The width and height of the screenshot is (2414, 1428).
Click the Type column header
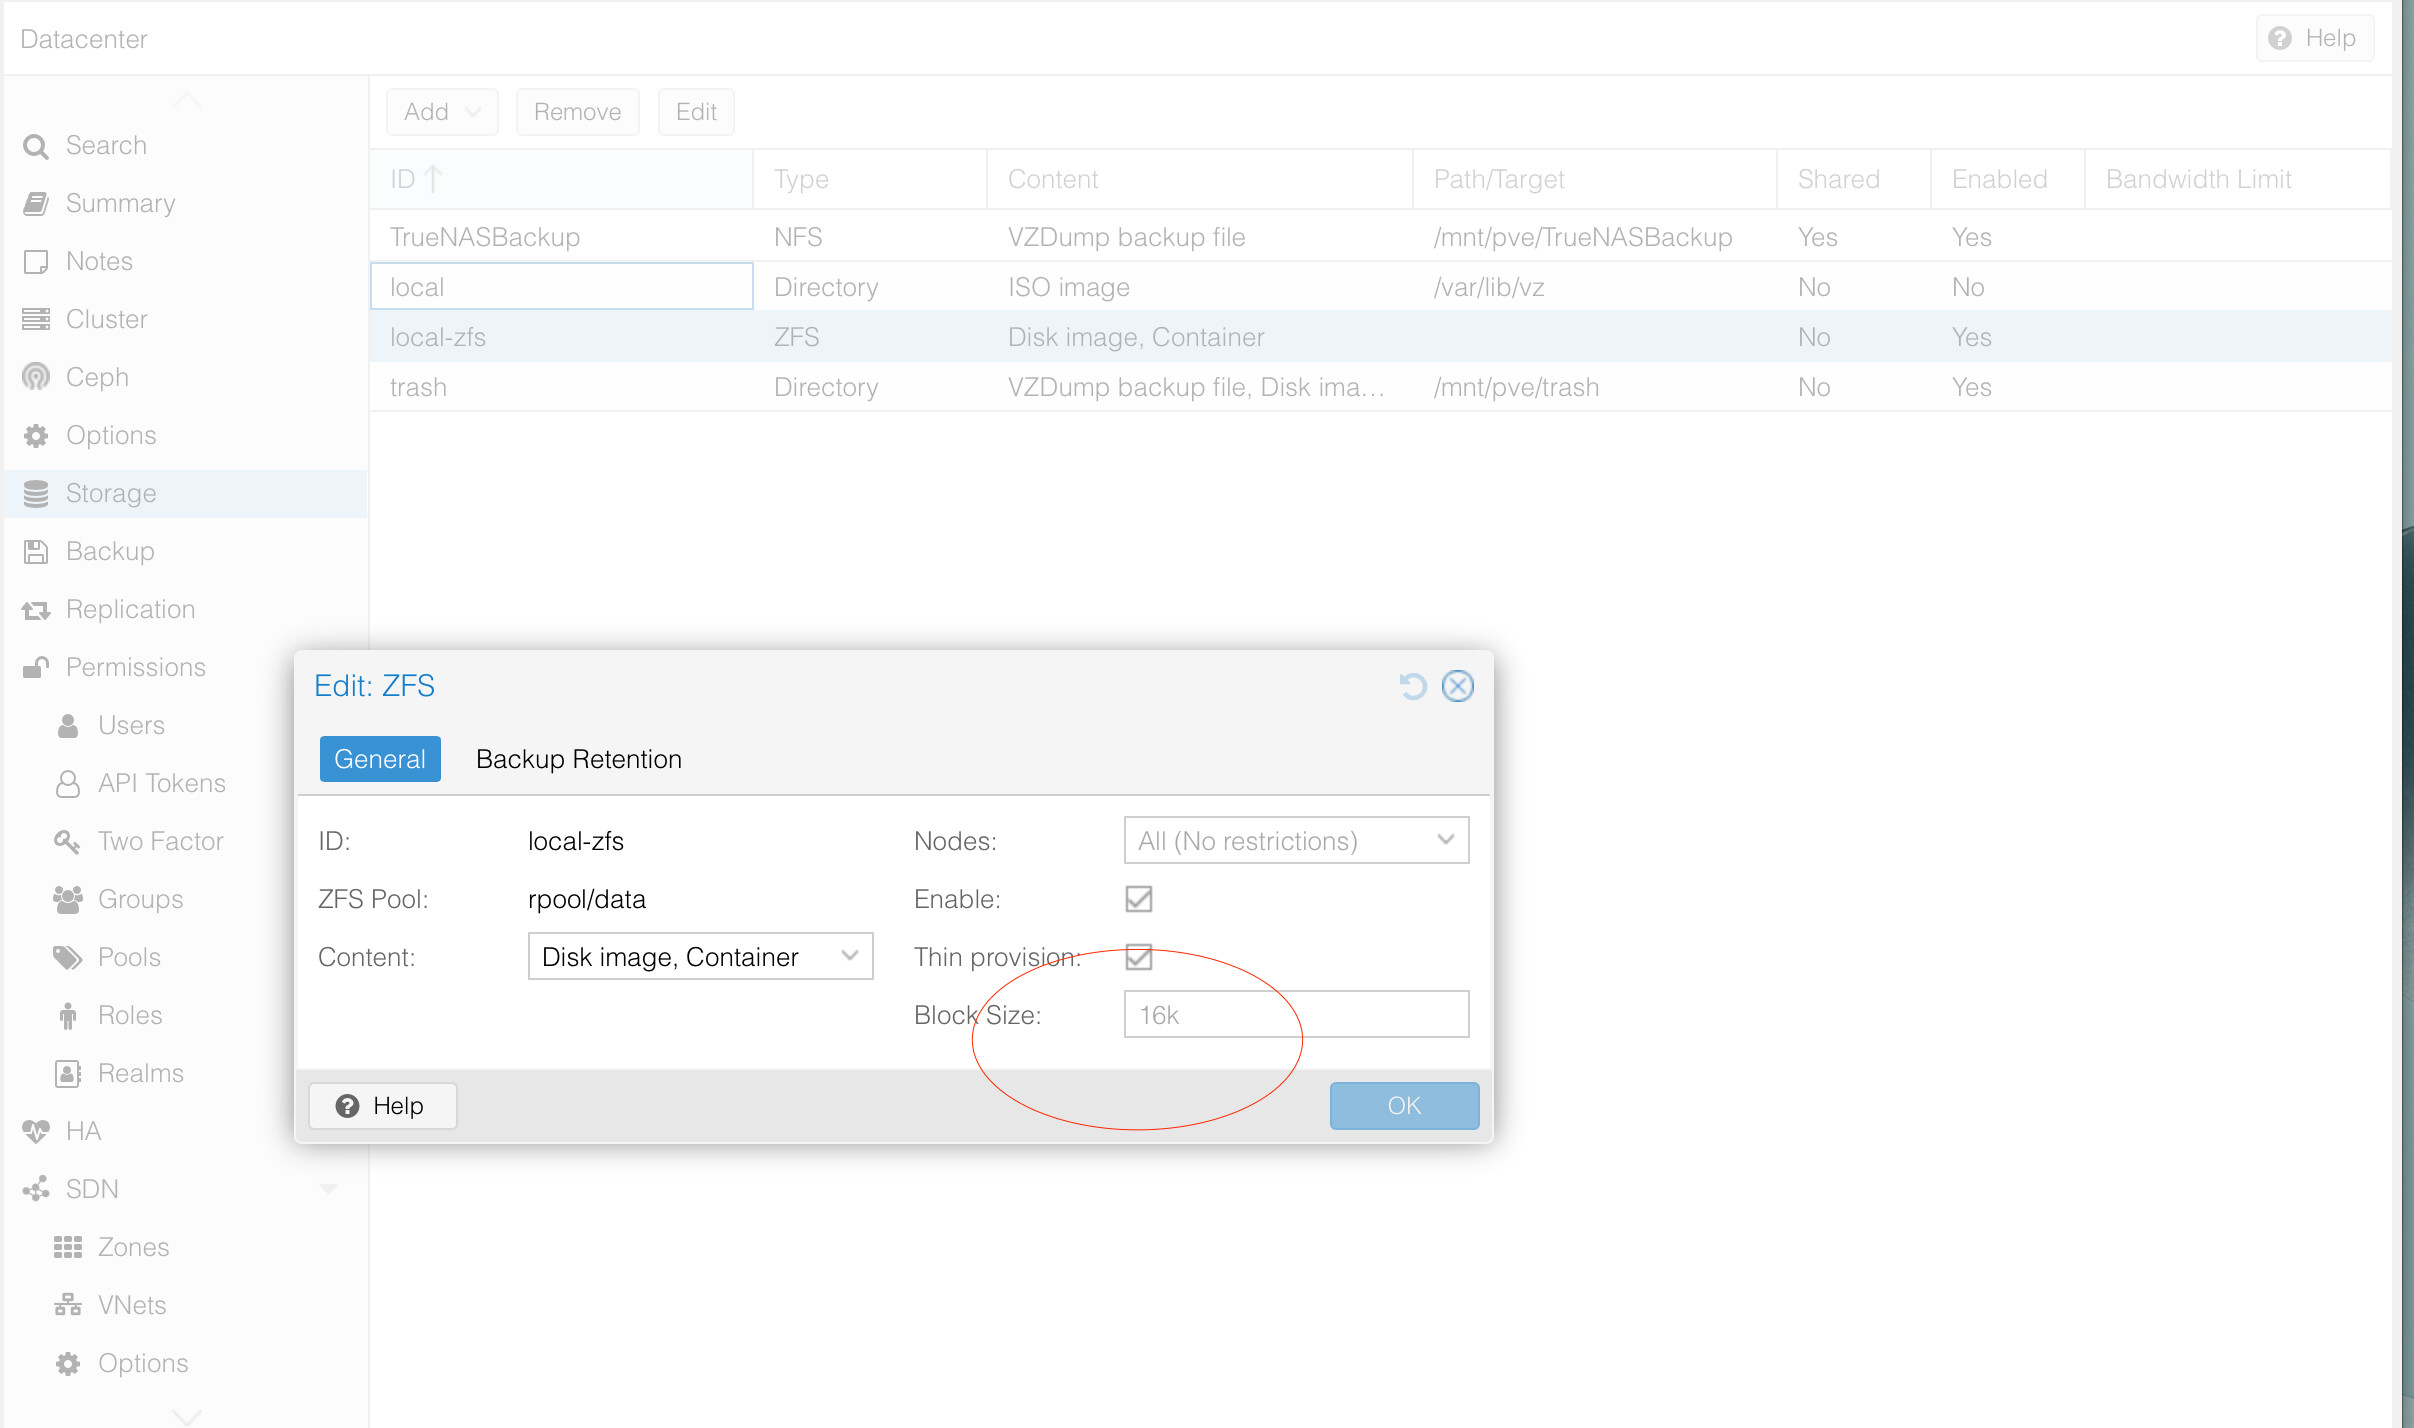click(869, 180)
